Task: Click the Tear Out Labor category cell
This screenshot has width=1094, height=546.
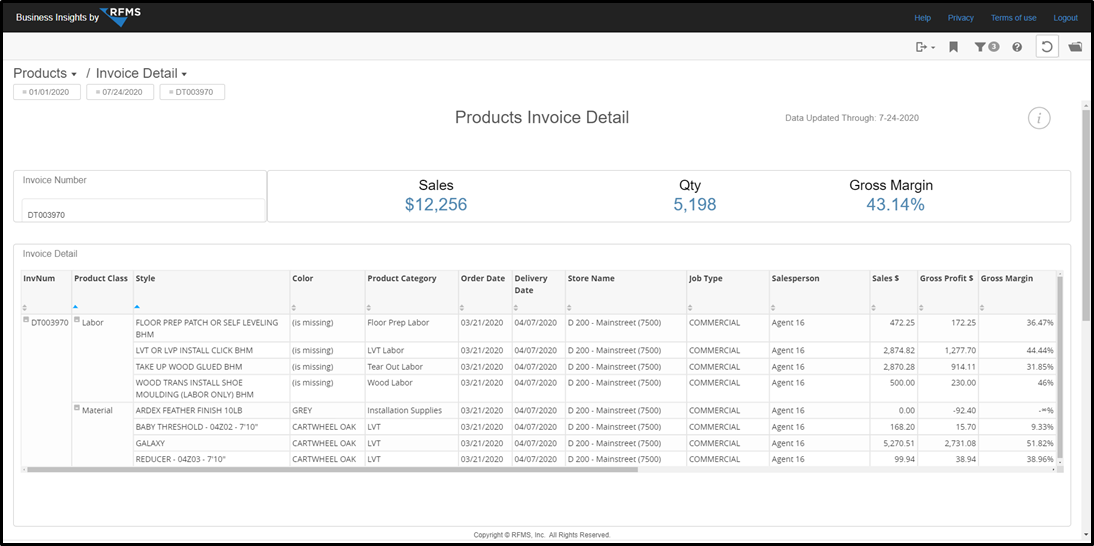Action: 412,366
